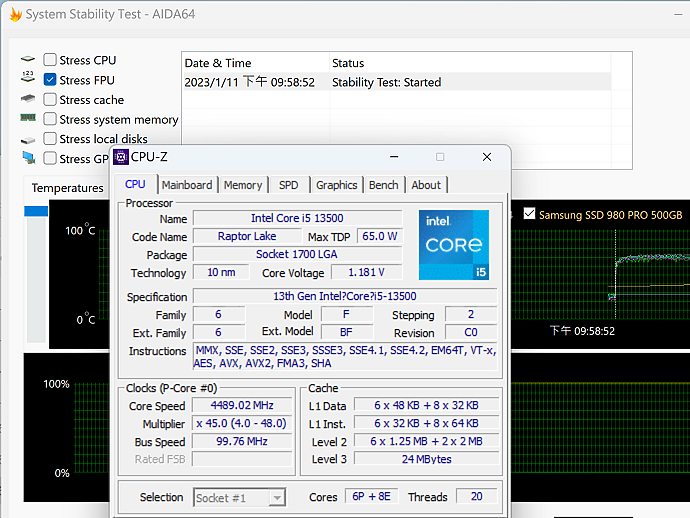
Task: Click the L1 Data cache value
Action: tap(426, 405)
